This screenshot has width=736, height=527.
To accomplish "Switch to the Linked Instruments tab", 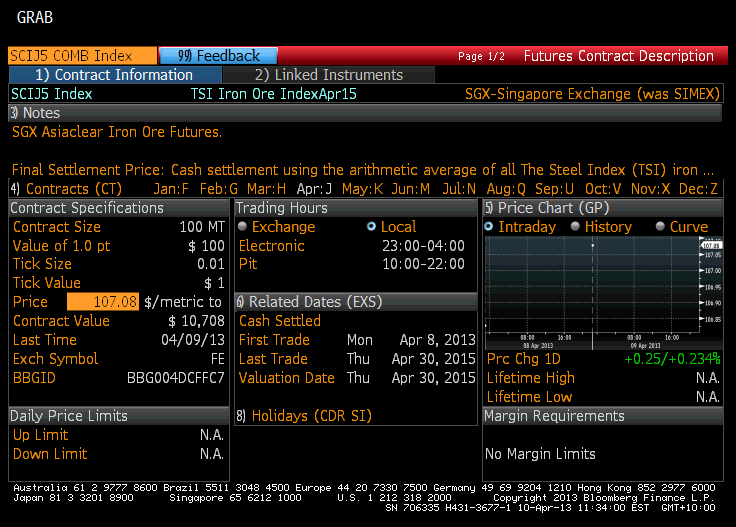I will click(x=329, y=75).
